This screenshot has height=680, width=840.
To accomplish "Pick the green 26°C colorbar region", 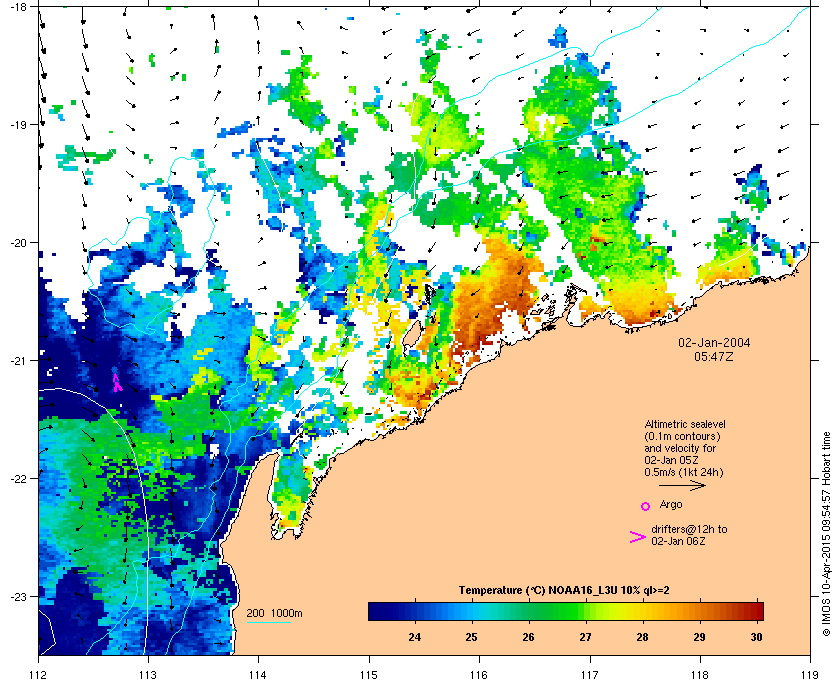I will 528,611.
